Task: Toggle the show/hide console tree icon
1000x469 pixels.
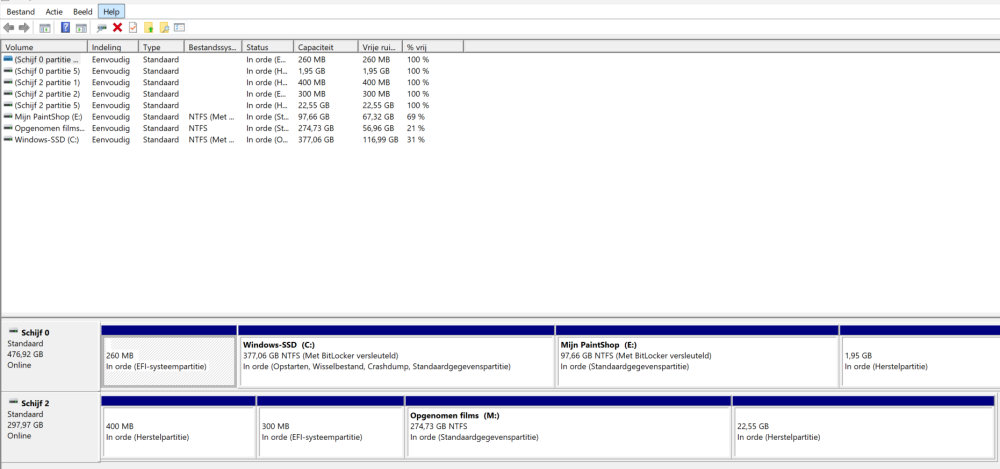Action: [x=45, y=27]
